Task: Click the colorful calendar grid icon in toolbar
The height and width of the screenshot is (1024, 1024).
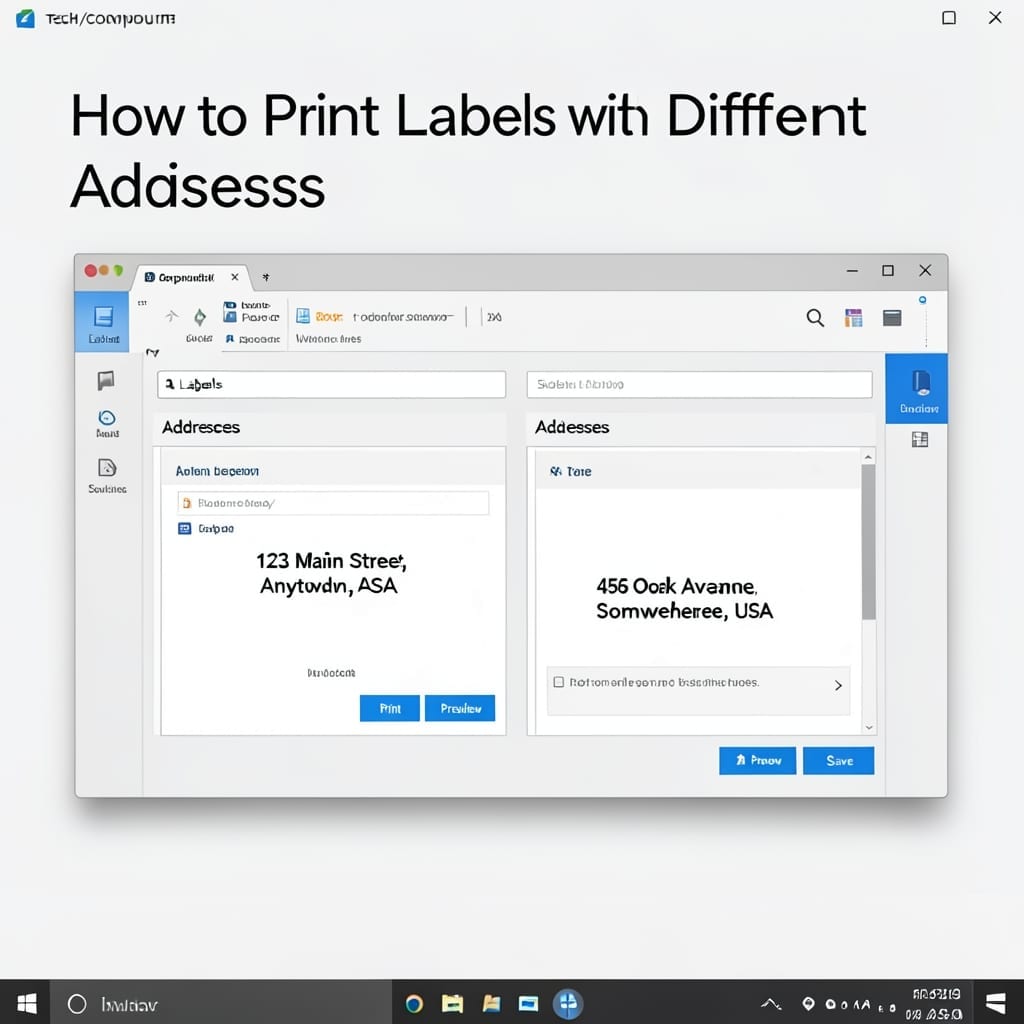Action: pos(853,318)
